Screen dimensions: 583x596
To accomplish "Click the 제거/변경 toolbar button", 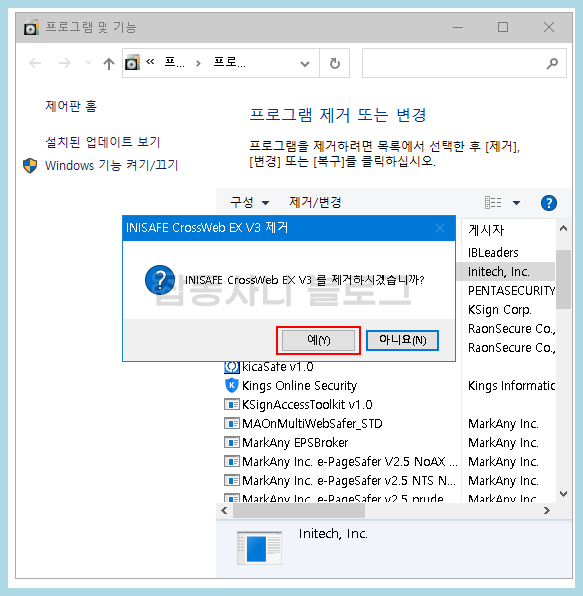I will tap(315, 203).
